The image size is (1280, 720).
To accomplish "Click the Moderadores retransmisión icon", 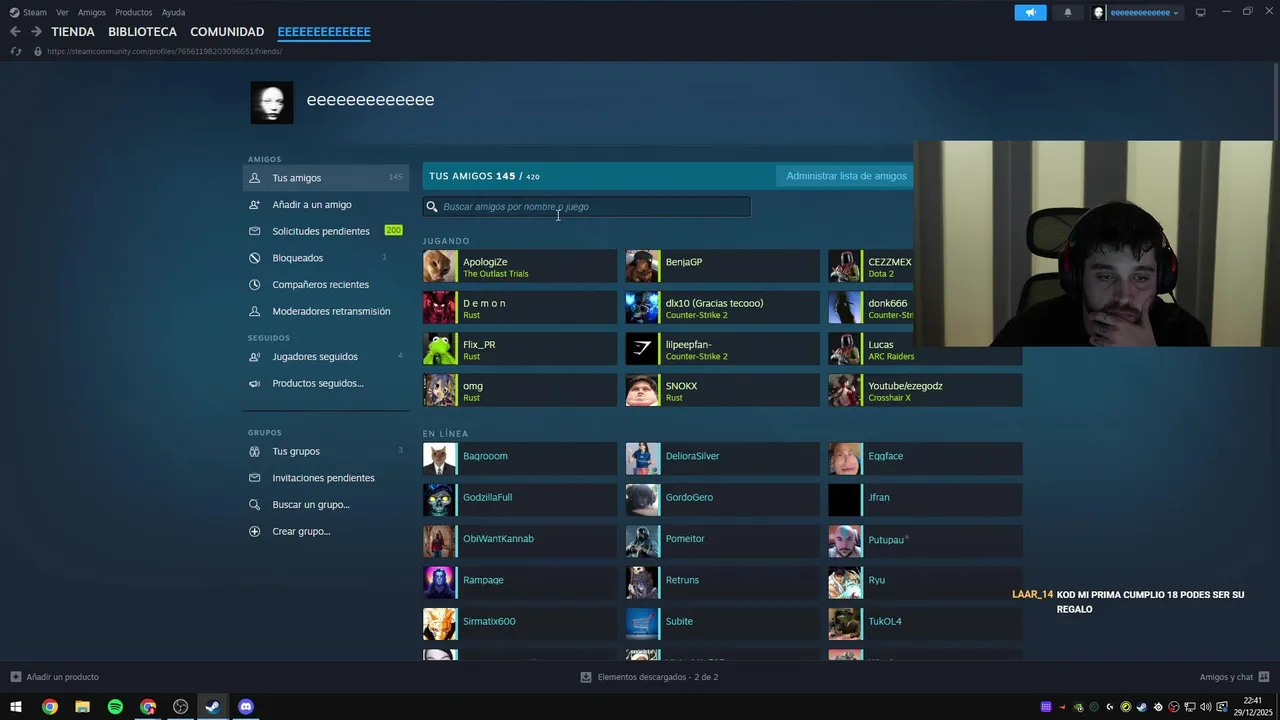I will click(x=254, y=311).
